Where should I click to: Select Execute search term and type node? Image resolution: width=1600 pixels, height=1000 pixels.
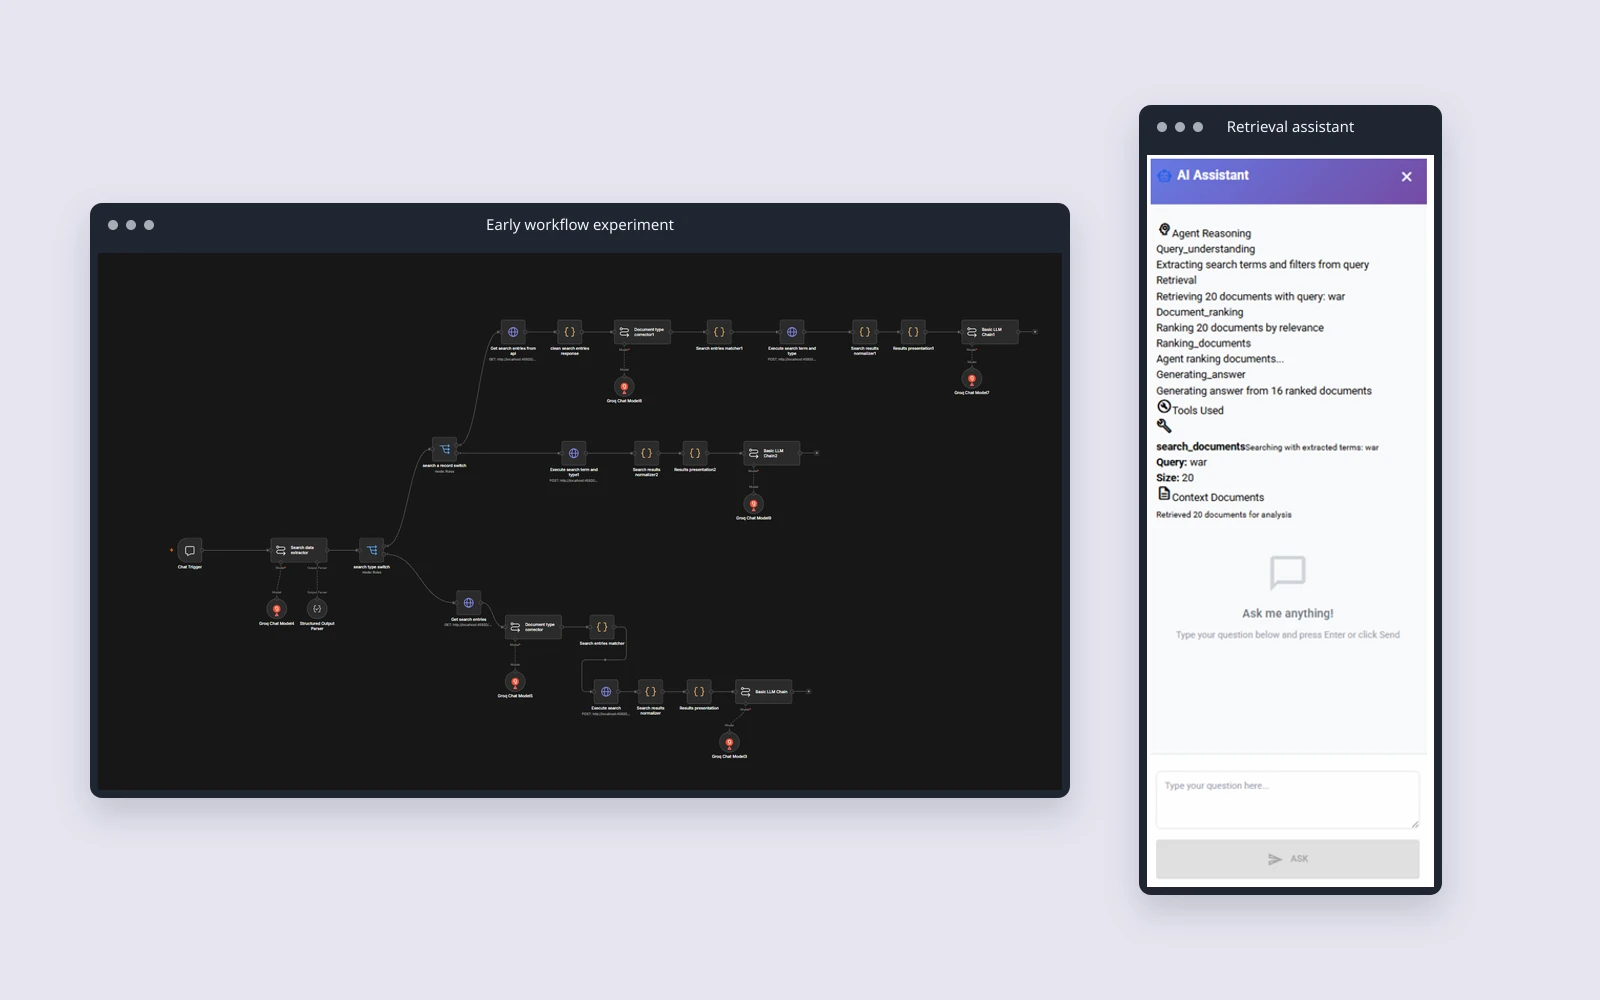tap(792, 332)
